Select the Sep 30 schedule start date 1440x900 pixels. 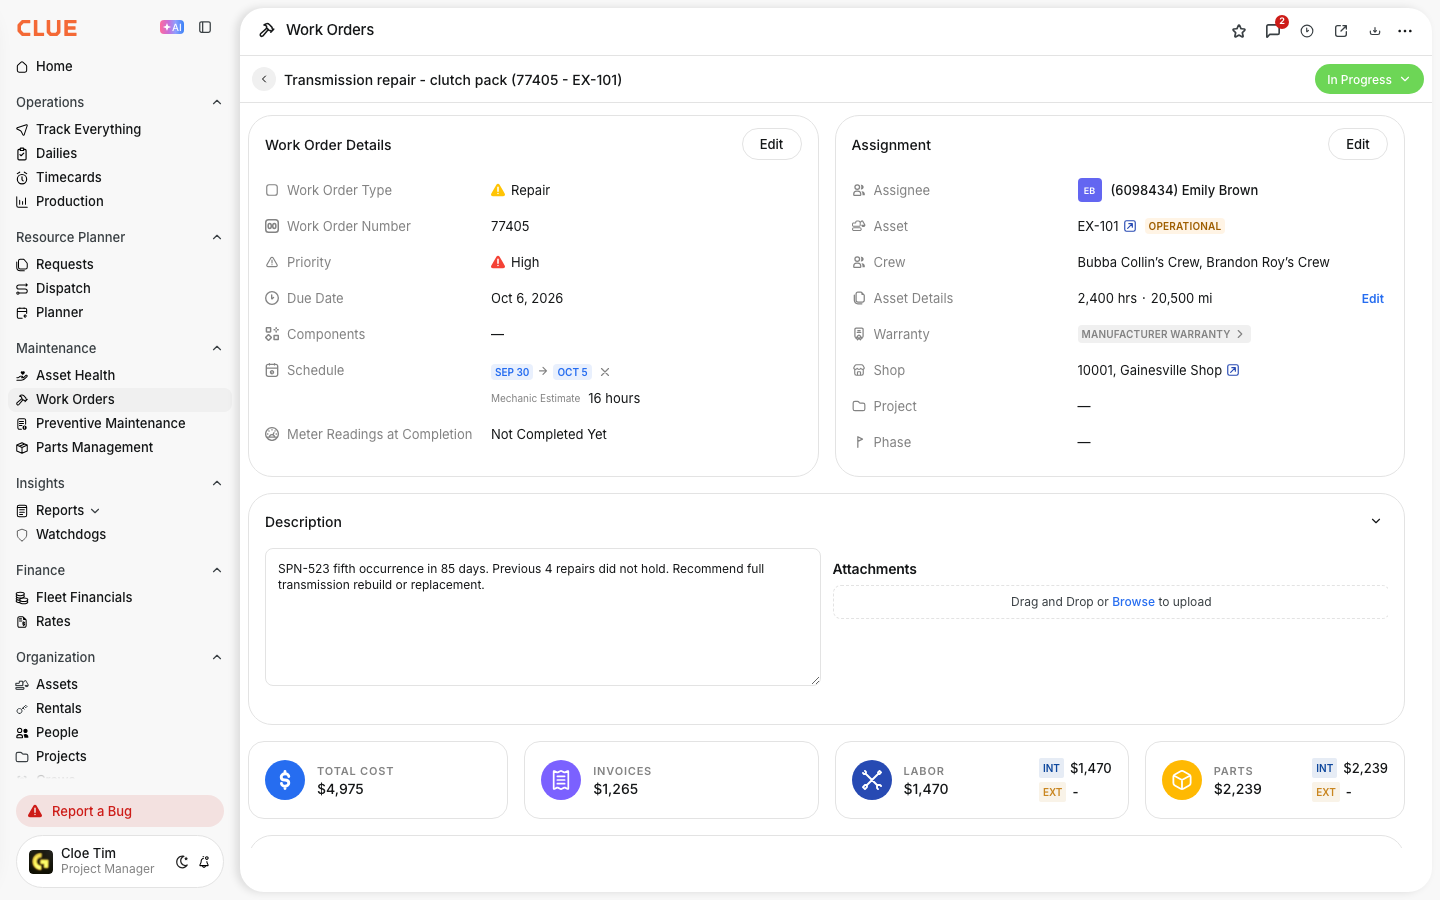(x=512, y=372)
